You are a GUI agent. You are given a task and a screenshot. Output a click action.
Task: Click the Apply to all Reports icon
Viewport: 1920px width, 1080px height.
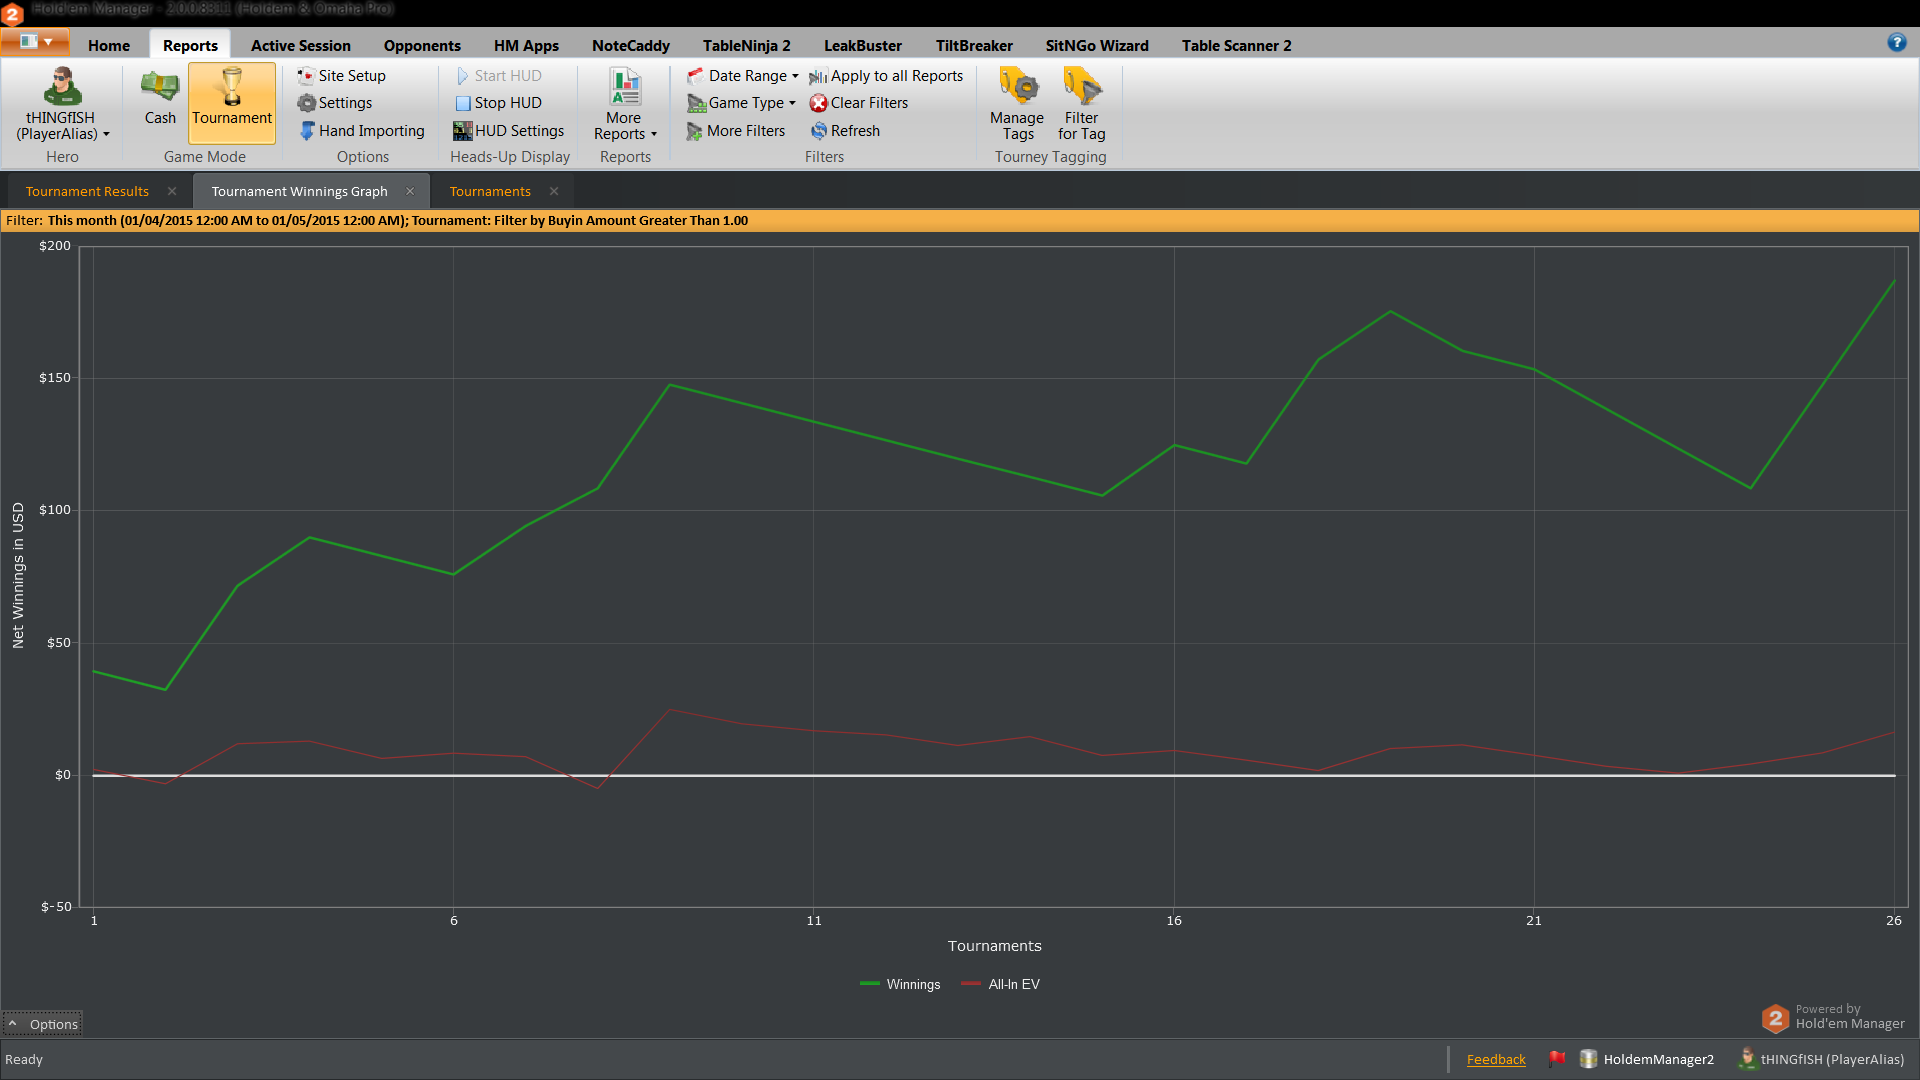pos(818,76)
